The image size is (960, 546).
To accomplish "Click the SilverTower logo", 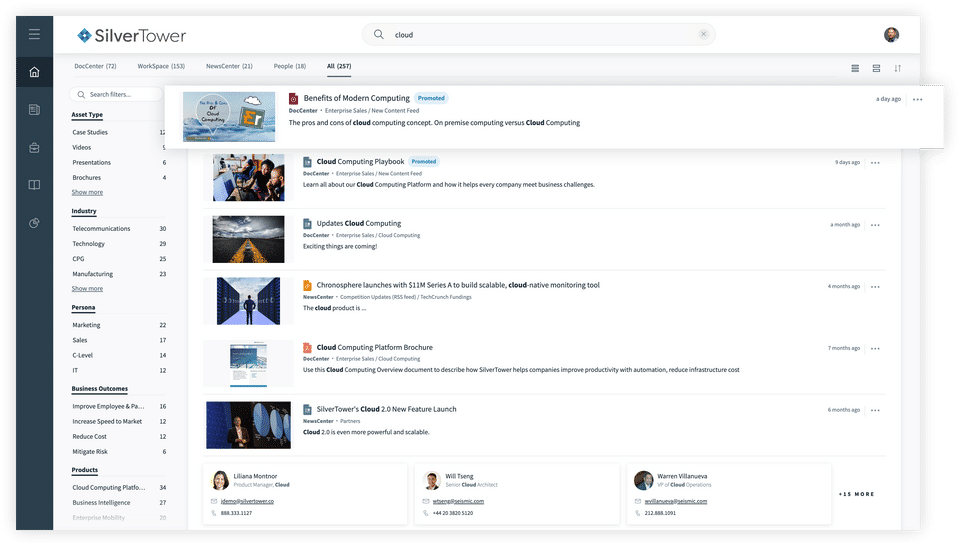I will tap(131, 36).
